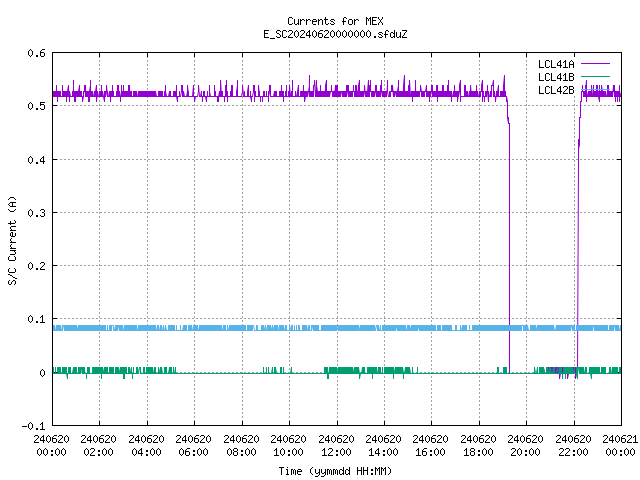This screenshot has height=480, width=640.
Task: Click the 0.2 y-axis tick value
Action: [x=36, y=266]
